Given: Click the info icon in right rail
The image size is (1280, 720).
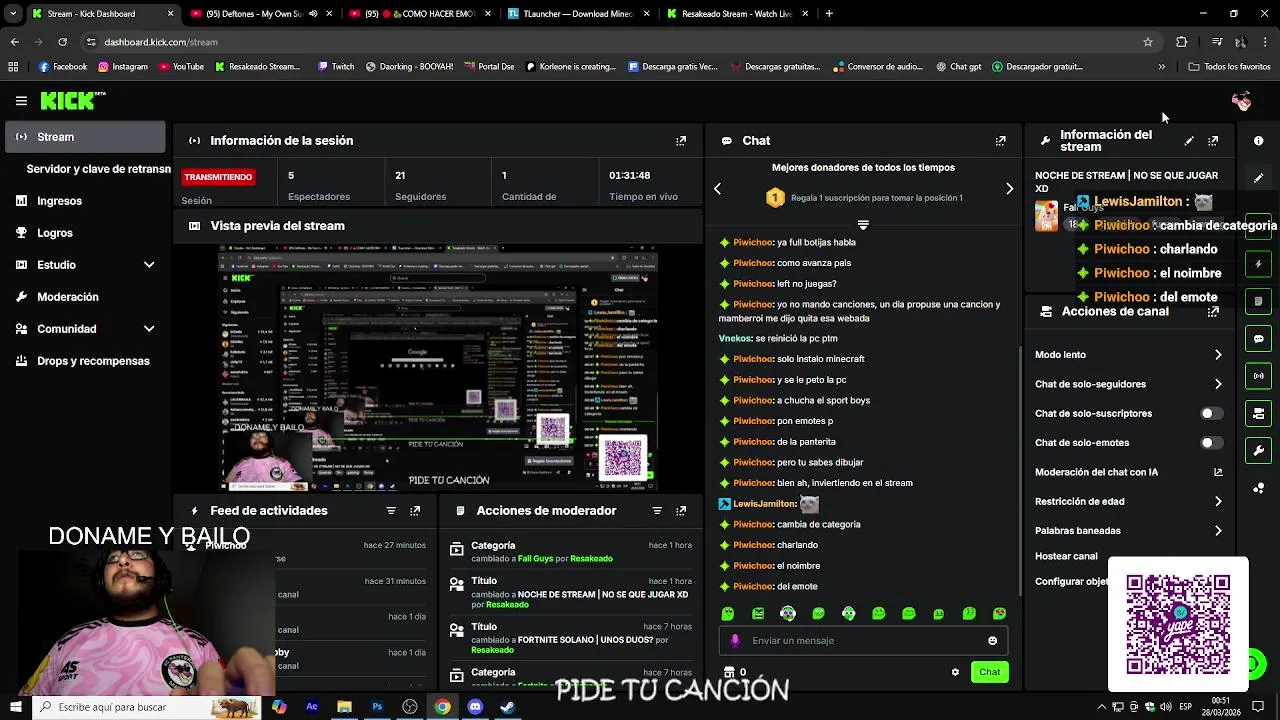Looking at the screenshot, I should click(x=1259, y=141).
